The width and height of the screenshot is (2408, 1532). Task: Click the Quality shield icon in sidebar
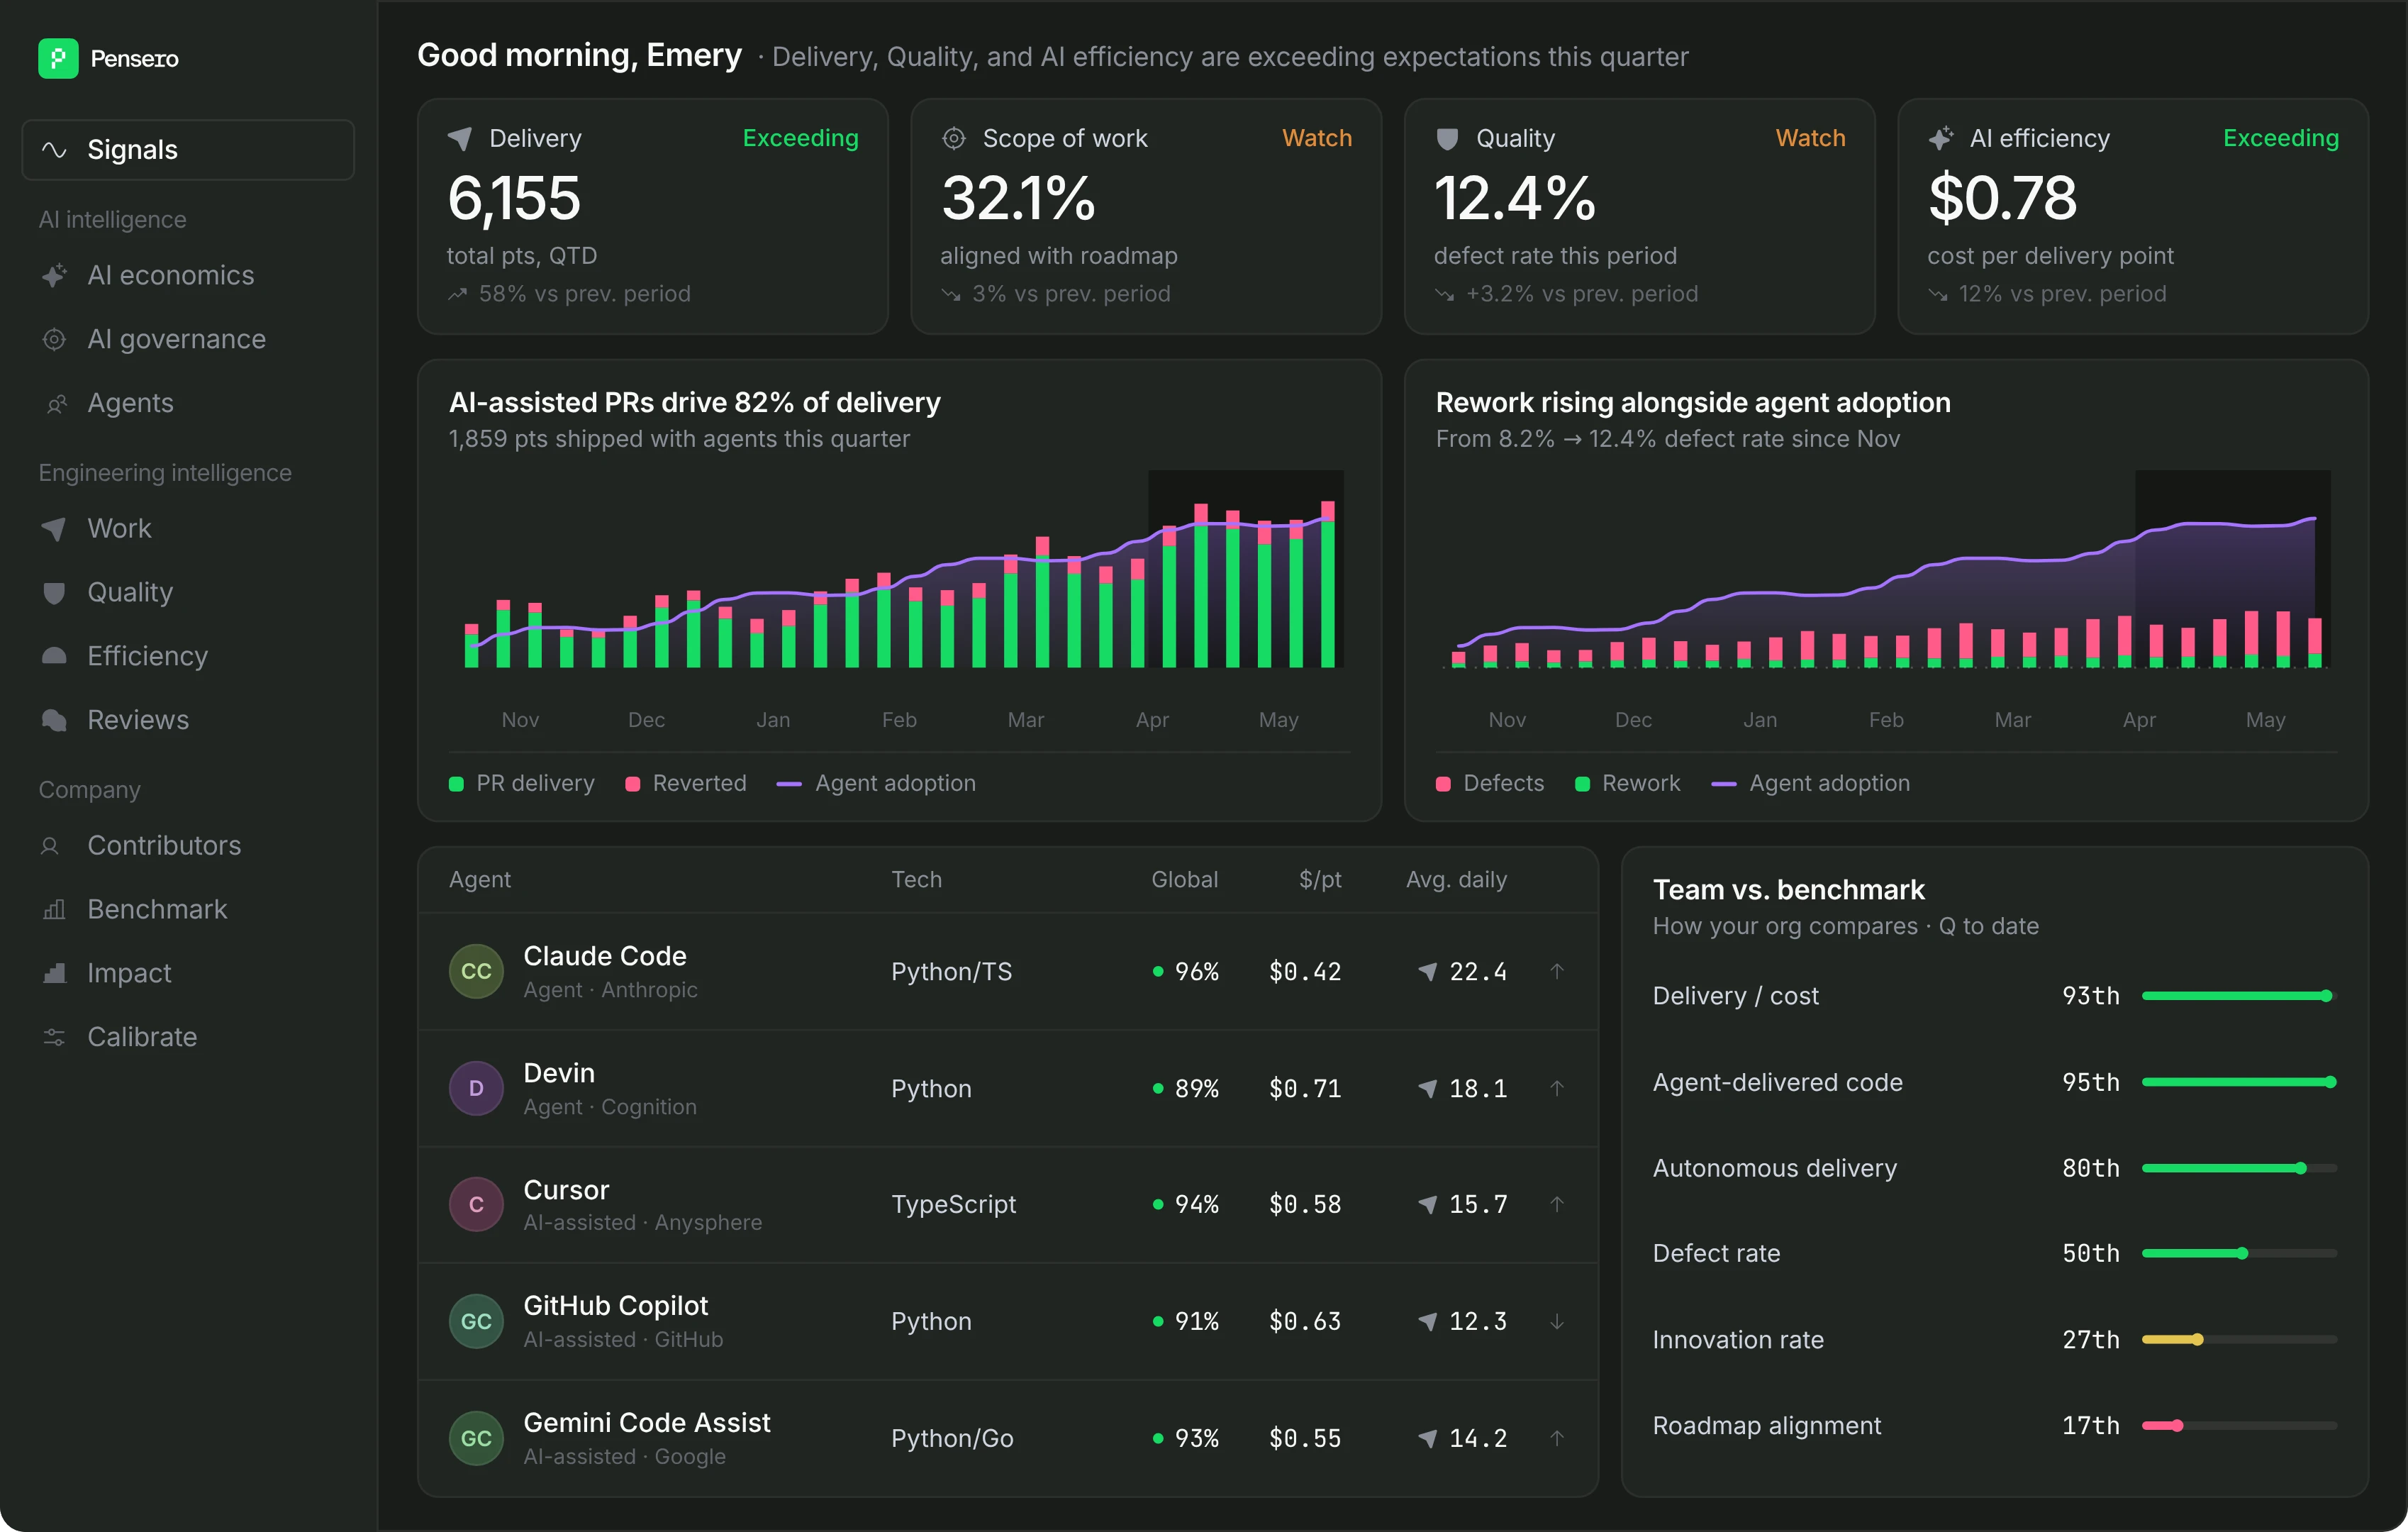pos(54,592)
